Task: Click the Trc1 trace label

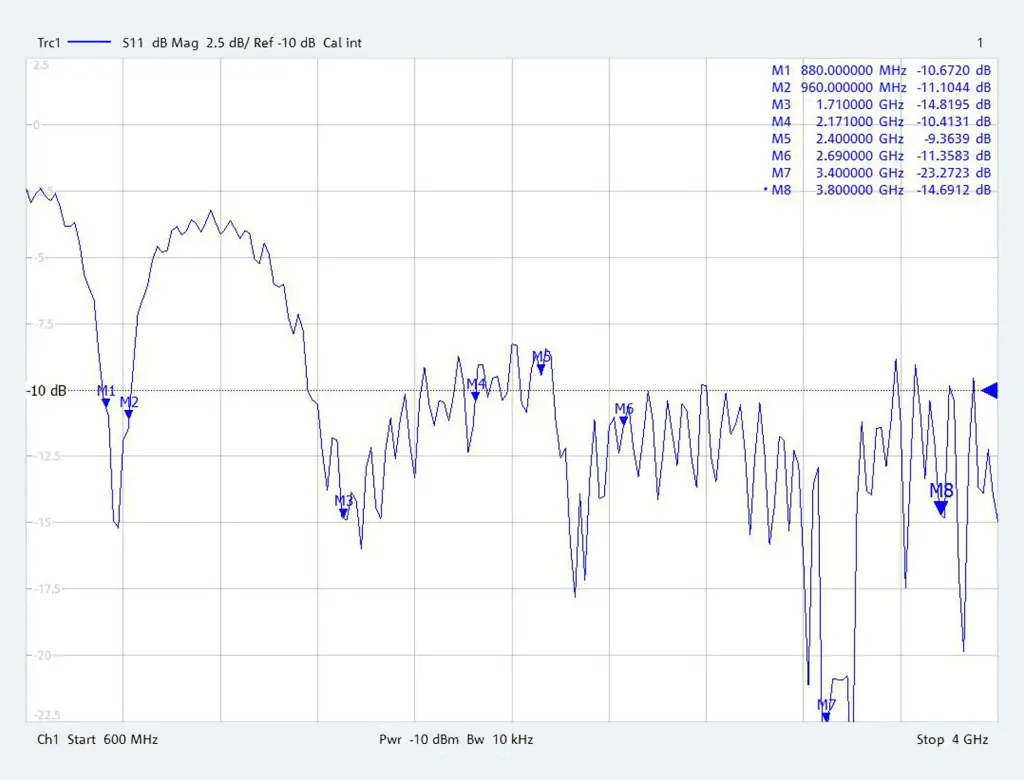Action: [48, 43]
